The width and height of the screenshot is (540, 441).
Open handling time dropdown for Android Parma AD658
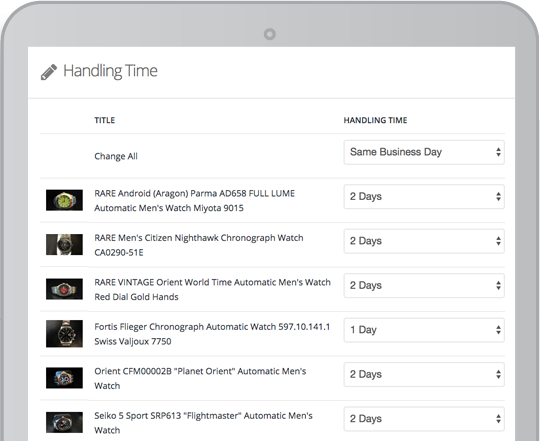pyautogui.click(x=424, y=197)
